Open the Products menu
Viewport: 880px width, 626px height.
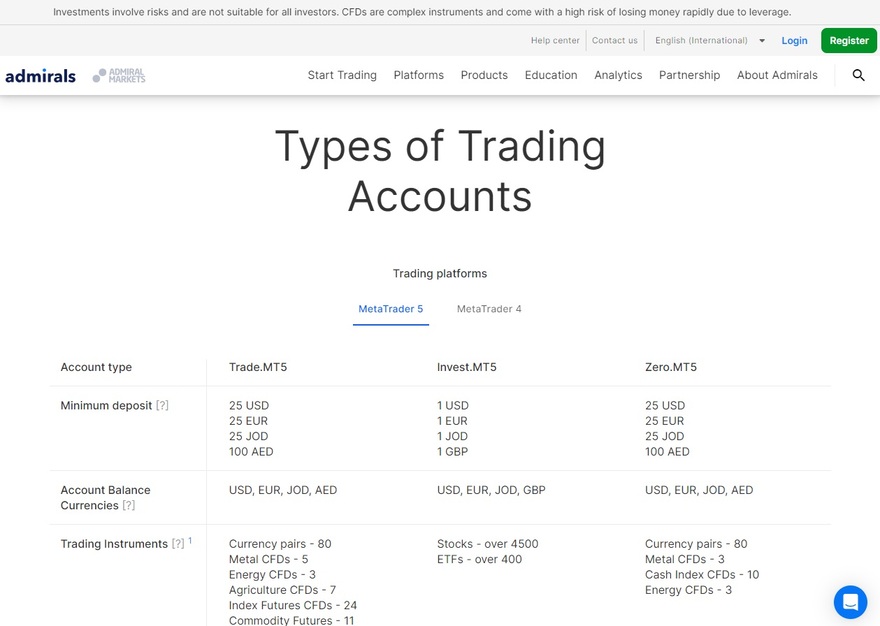pyautogui.click(x=484, y=75)
